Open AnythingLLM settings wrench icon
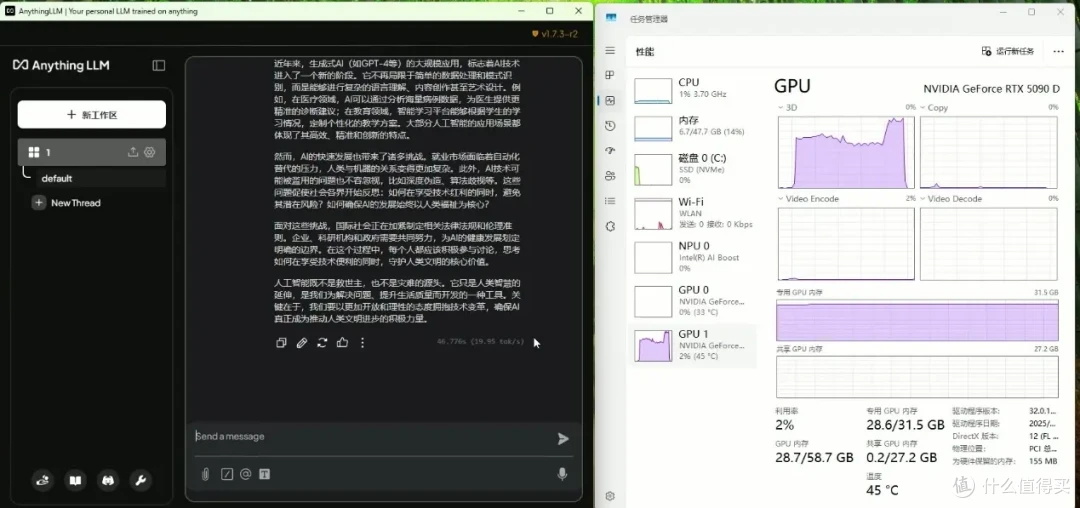This screenshot has height=508, width=1080. coord(141,480)
